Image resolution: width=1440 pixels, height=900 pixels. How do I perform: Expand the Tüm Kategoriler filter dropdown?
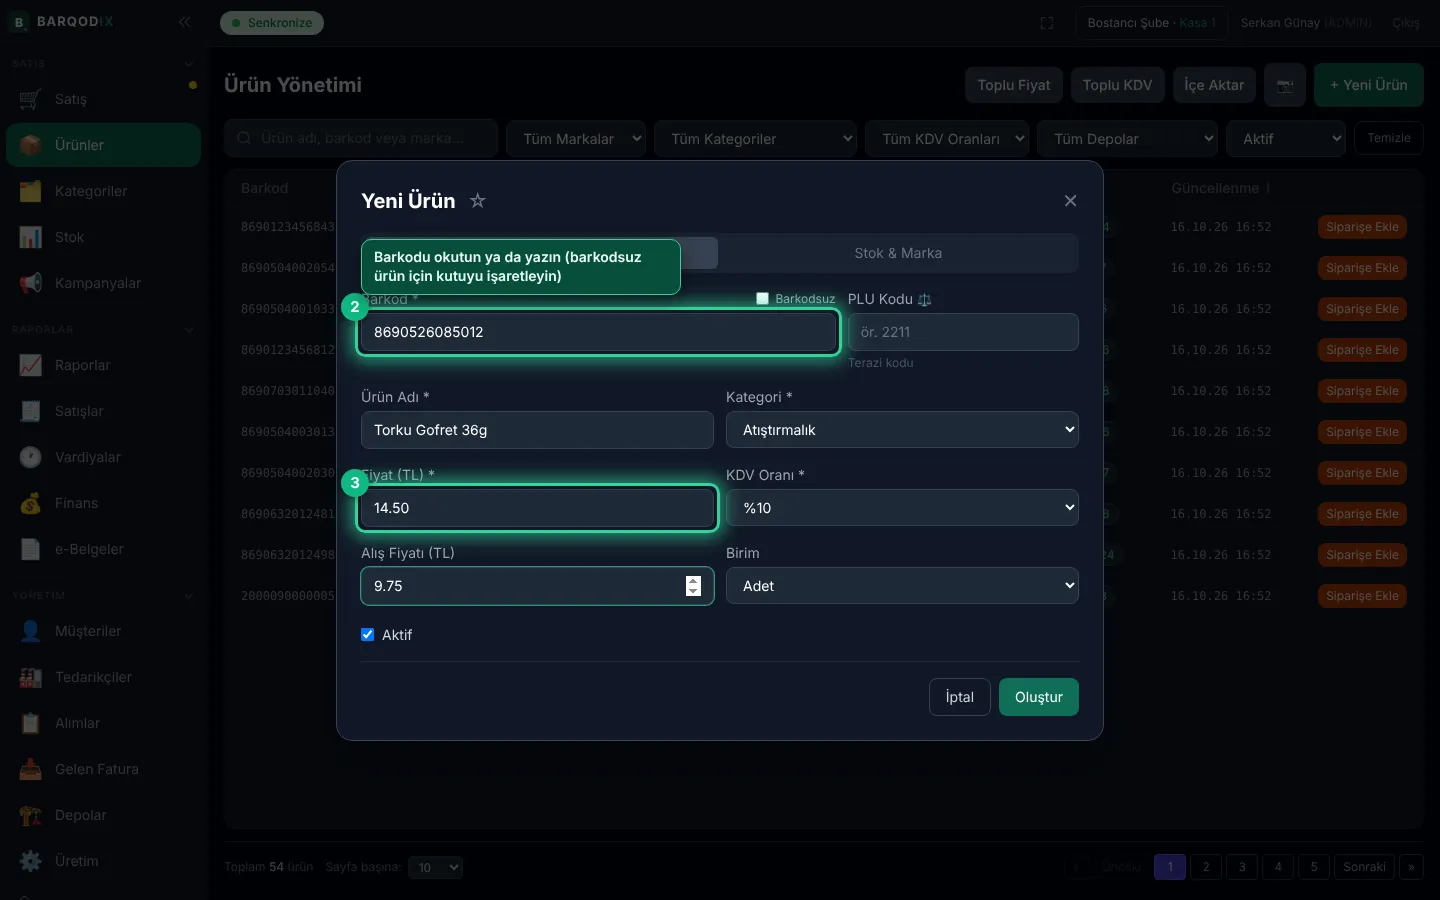(756, 139)
